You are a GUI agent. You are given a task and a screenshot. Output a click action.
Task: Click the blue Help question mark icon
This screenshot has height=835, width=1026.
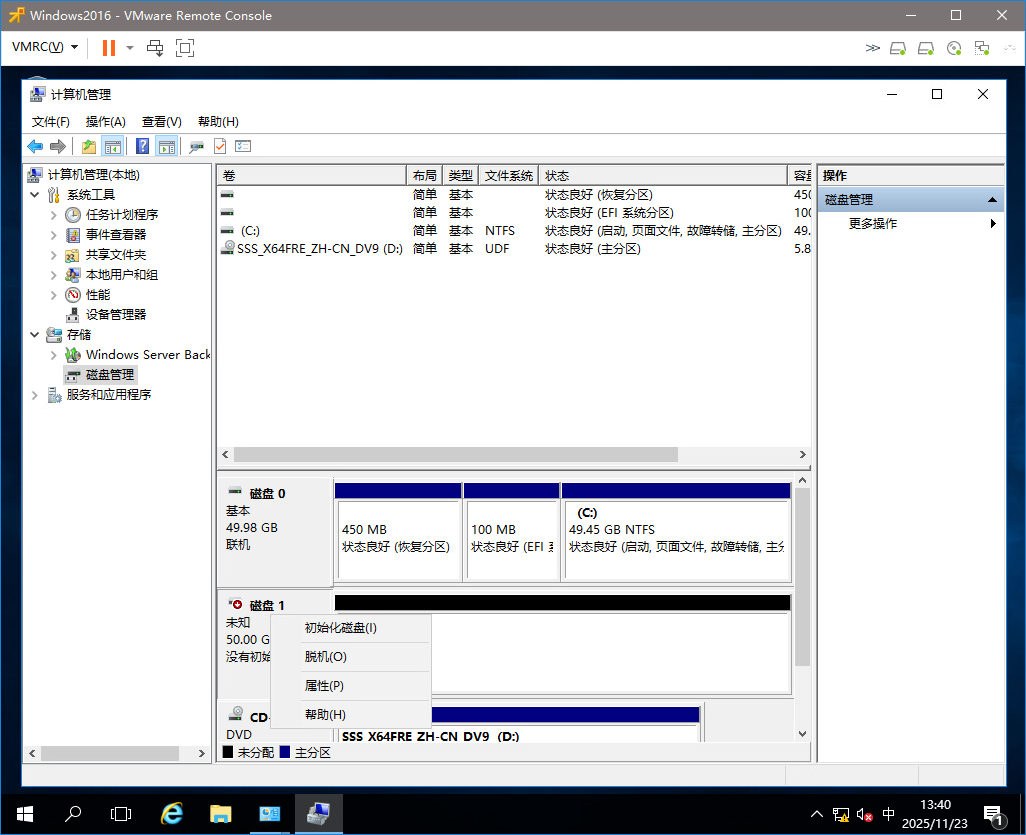pyautogui.click(x=143, y=147)
